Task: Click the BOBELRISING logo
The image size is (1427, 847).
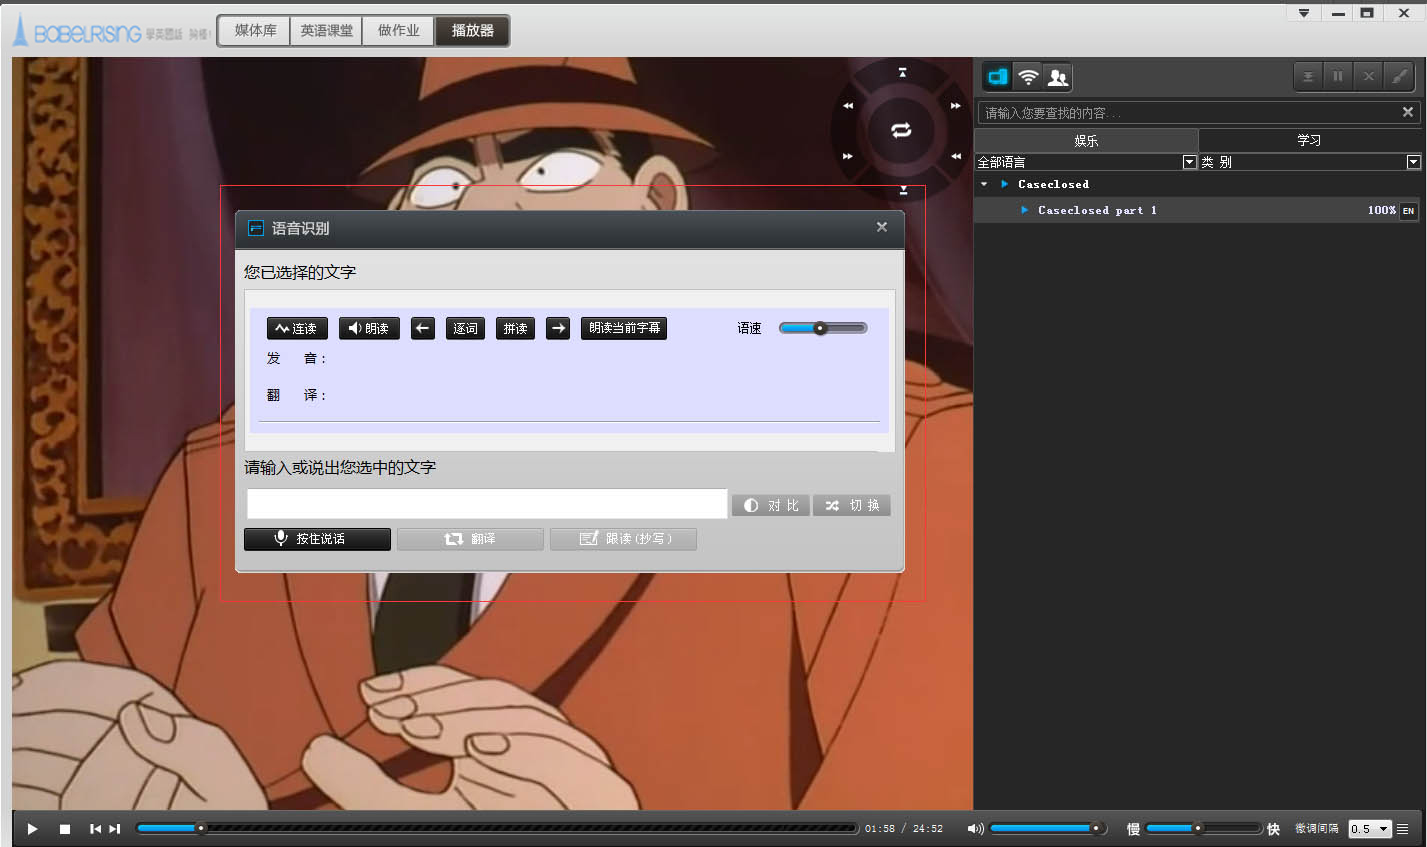Action: coord(76,32)
